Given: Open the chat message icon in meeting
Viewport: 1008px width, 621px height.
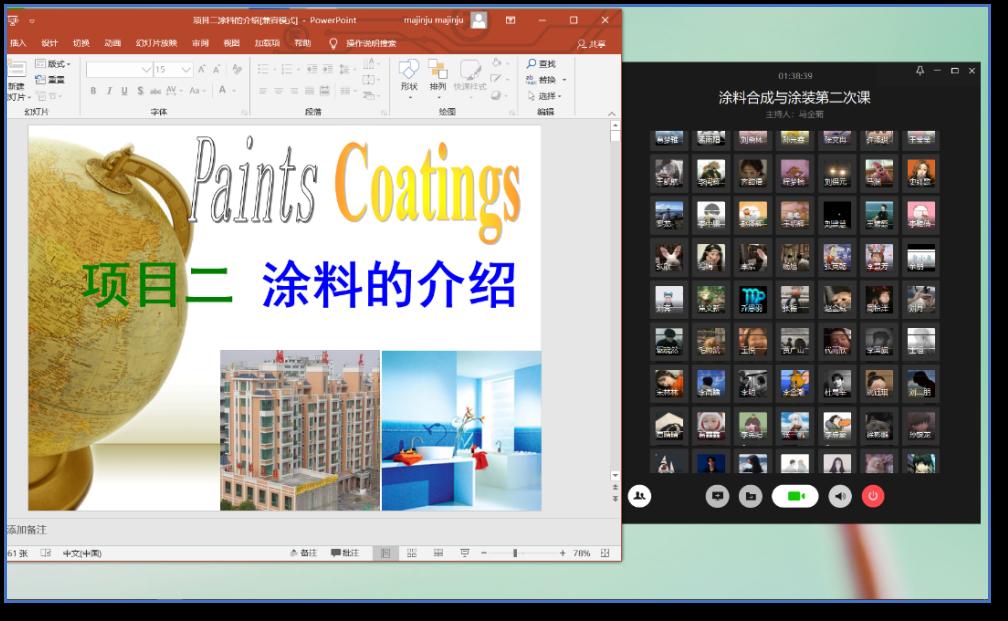Looking at the screenshot, I should 717,496.
